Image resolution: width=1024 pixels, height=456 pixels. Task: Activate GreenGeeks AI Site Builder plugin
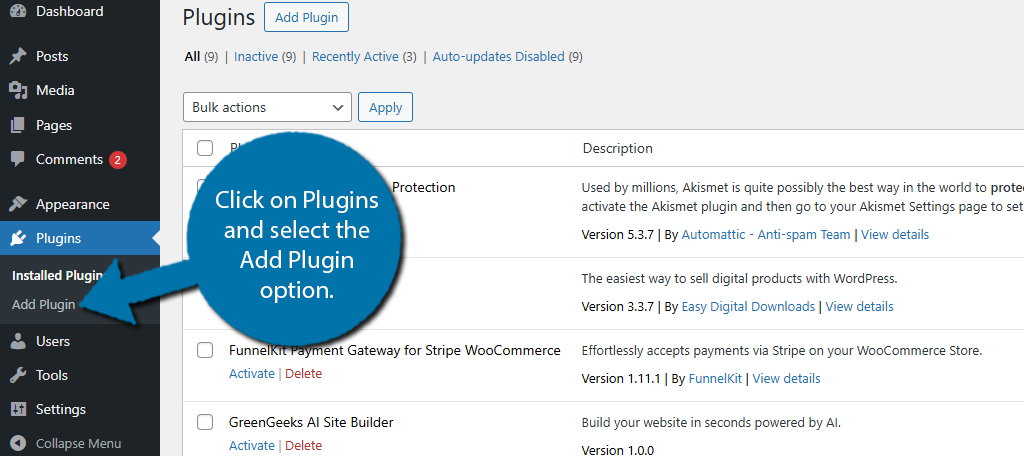[252, 446]
